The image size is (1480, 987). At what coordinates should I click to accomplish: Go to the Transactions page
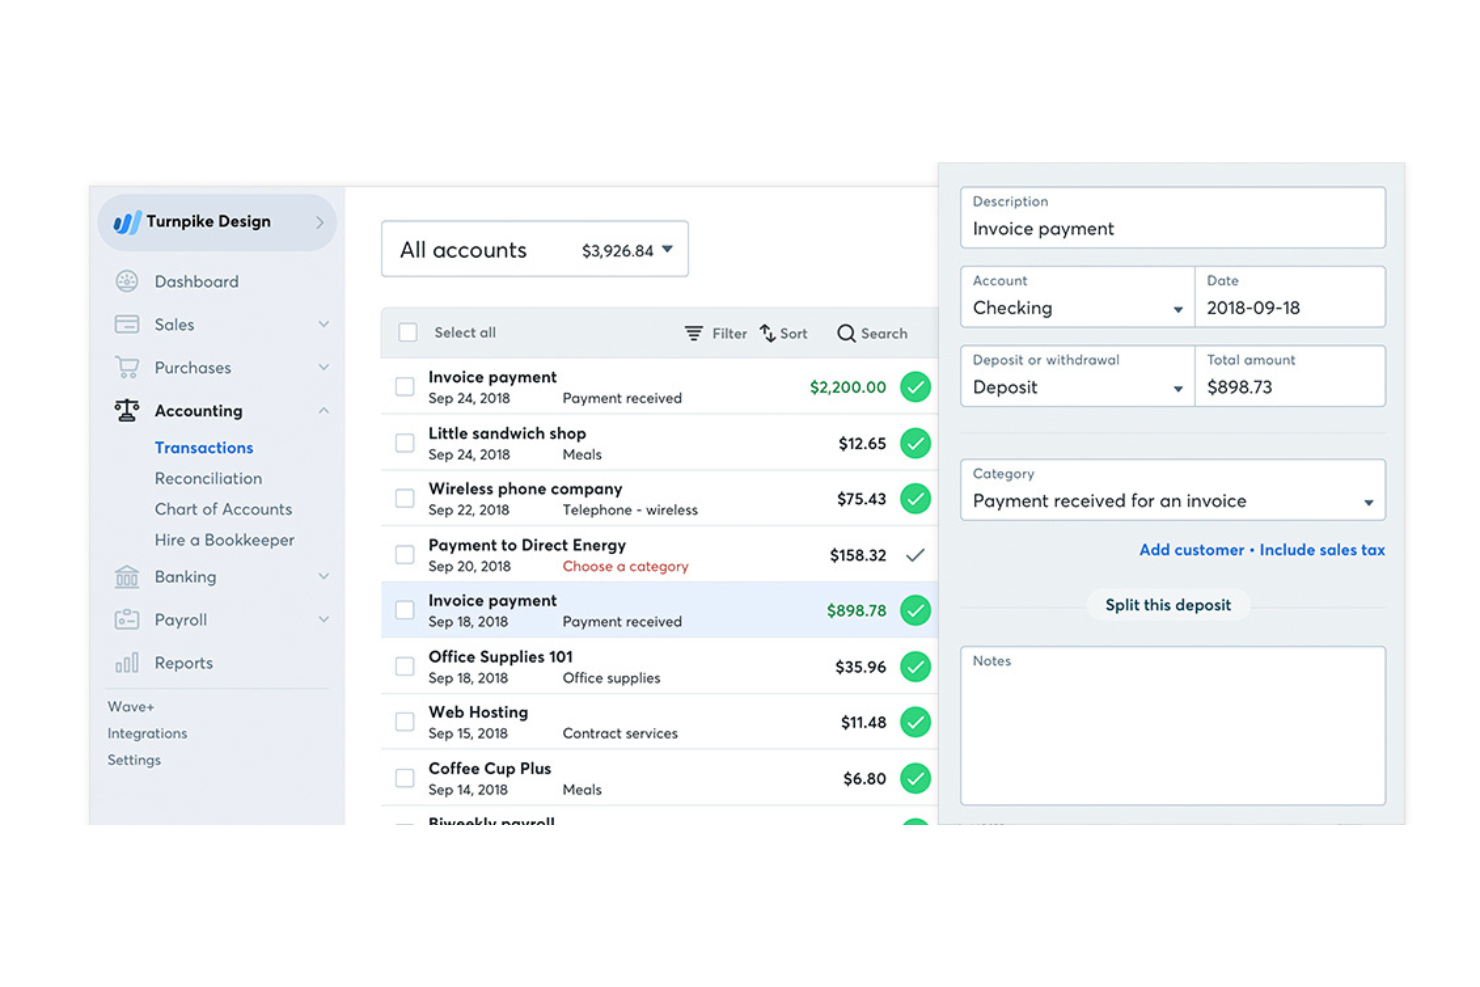click(204, 447)
